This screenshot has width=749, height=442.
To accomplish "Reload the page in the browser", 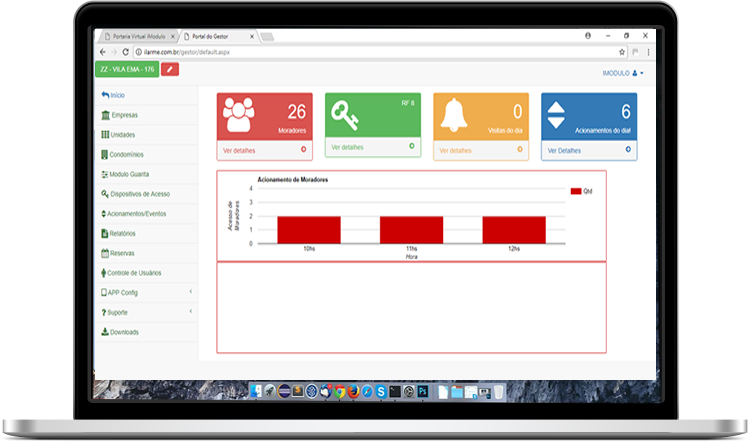I will 125,51.
